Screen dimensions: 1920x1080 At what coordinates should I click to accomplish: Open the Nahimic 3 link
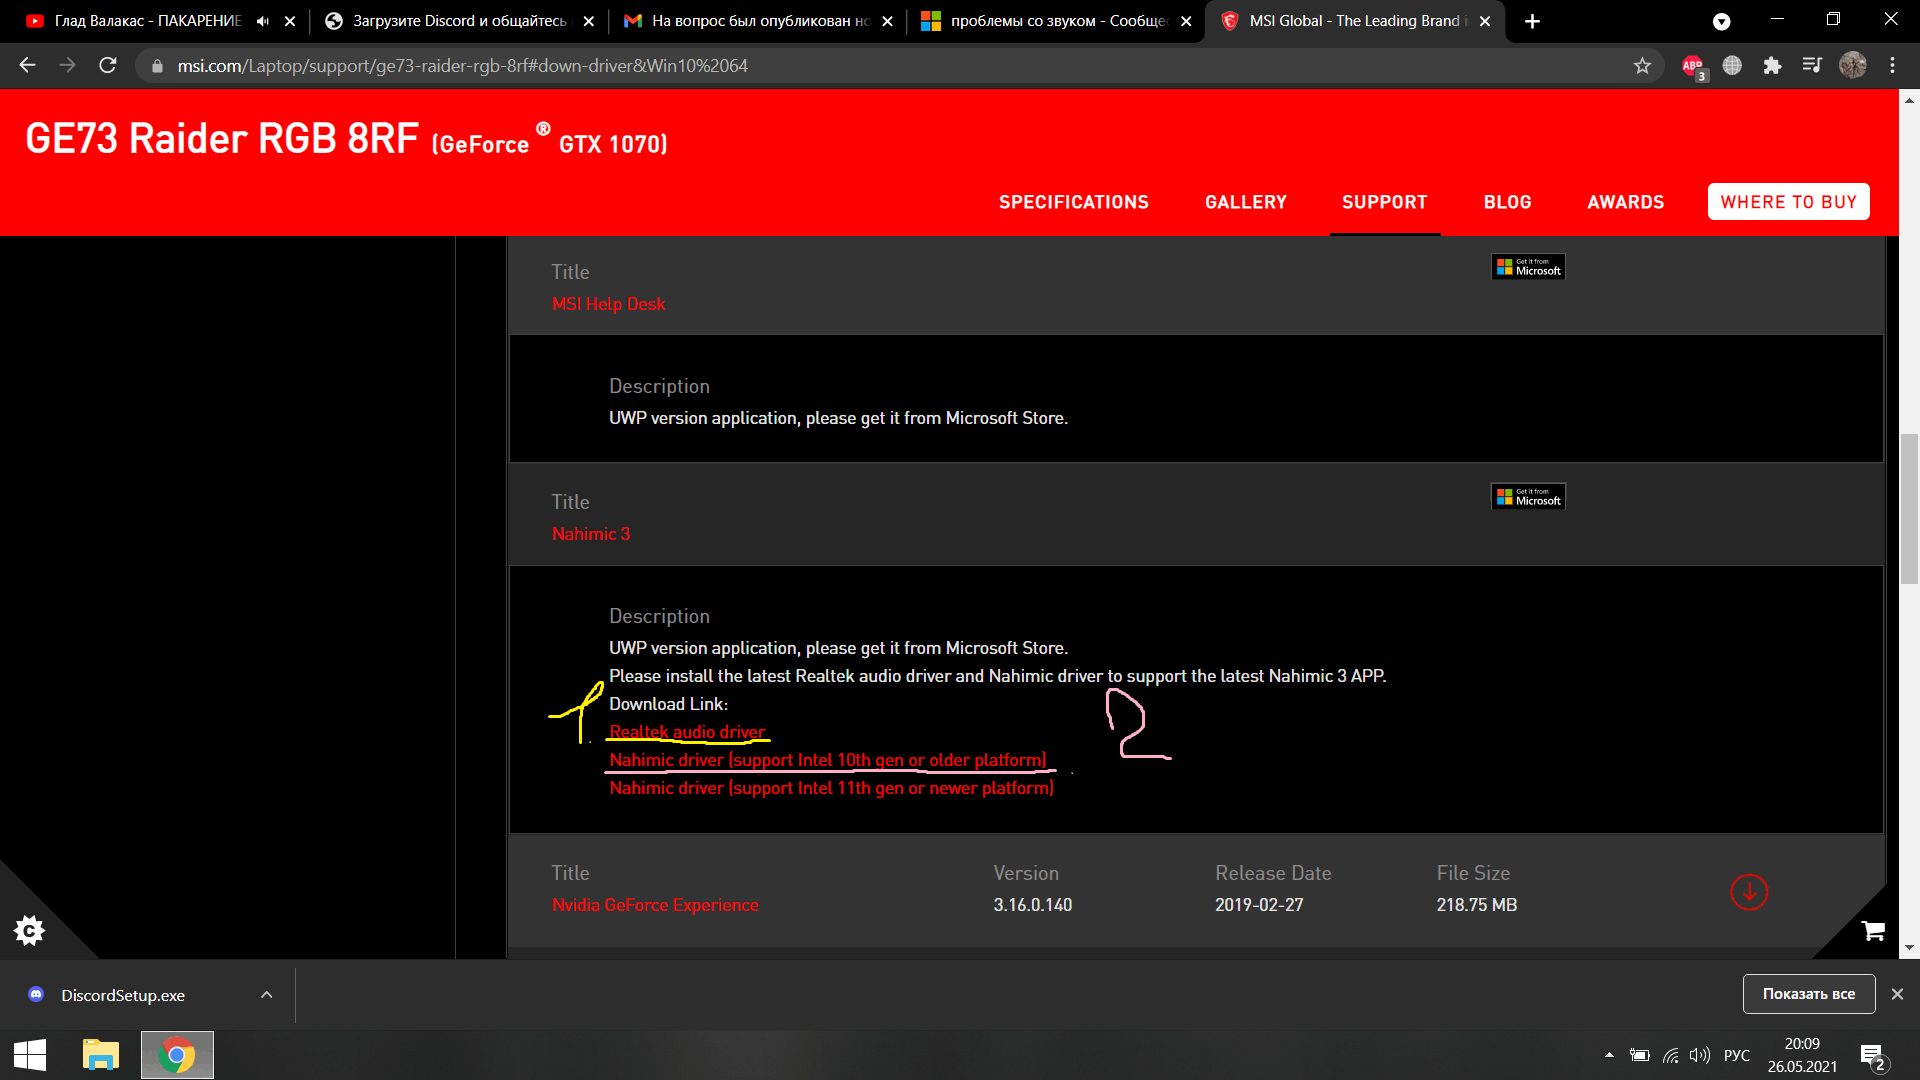[x=591, y=534]
